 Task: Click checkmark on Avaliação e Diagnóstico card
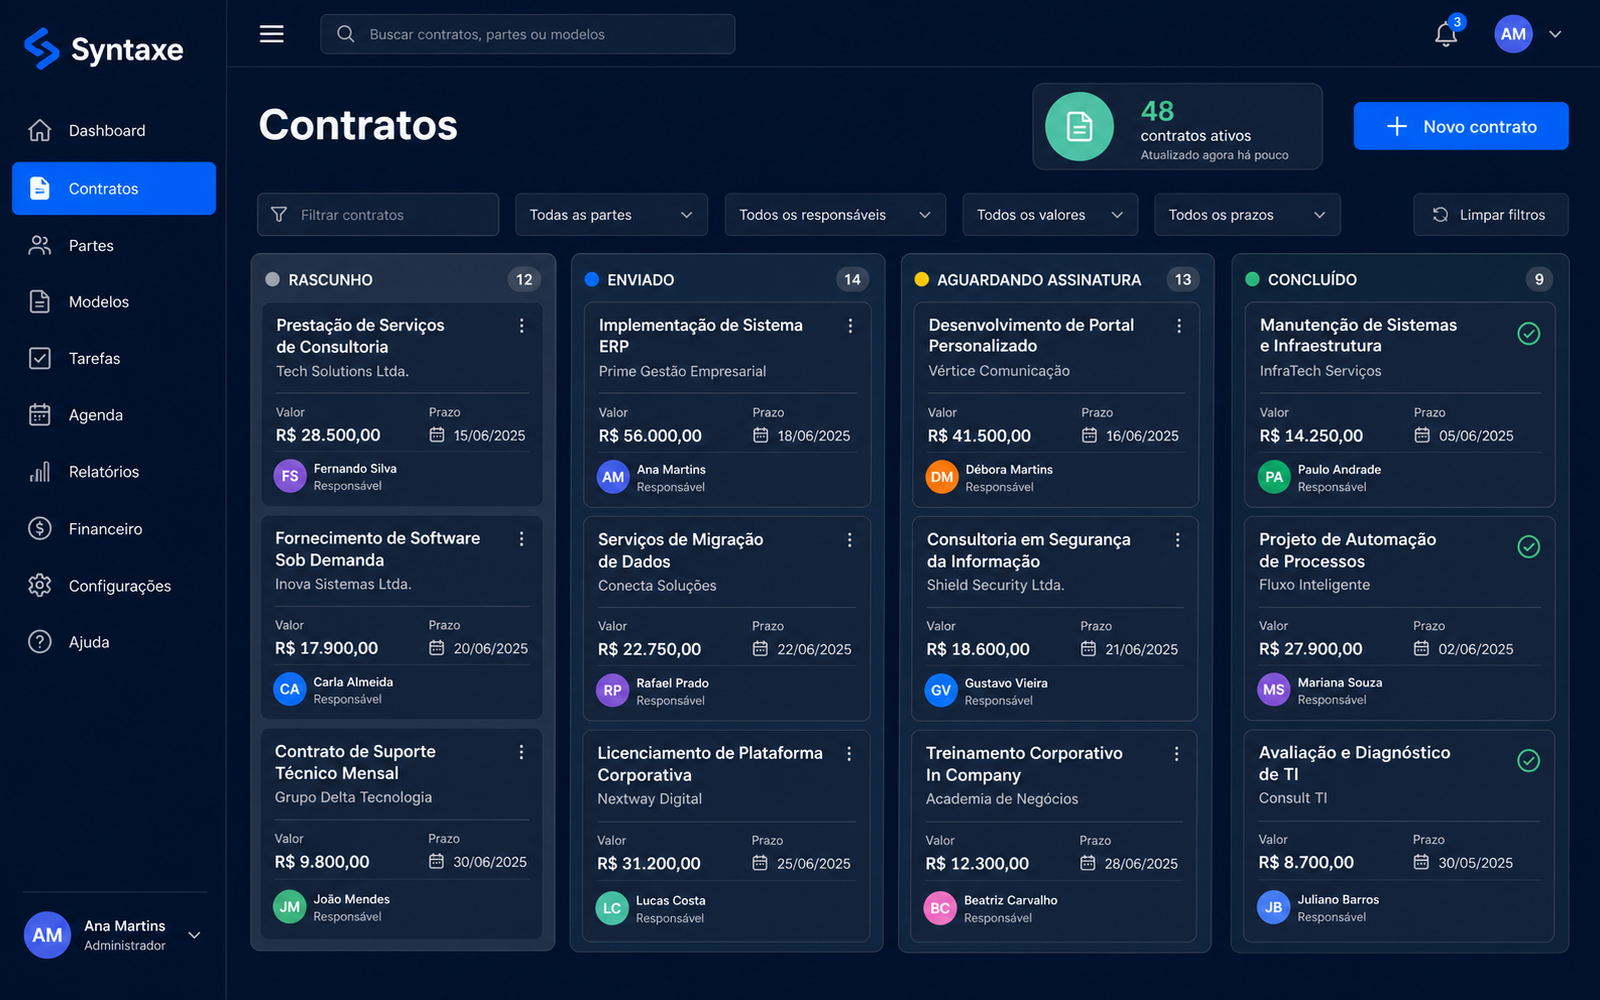(1529, 761)
